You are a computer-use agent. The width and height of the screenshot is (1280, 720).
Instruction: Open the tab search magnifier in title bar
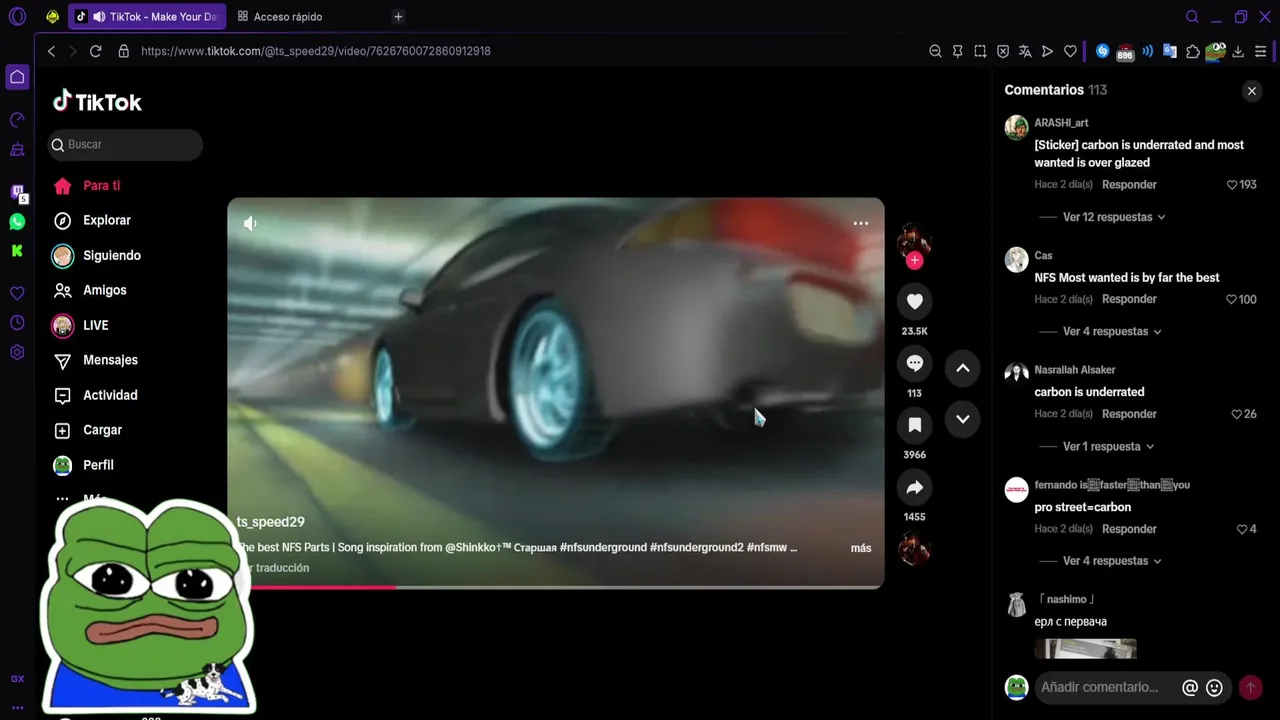coord(1192,17)
